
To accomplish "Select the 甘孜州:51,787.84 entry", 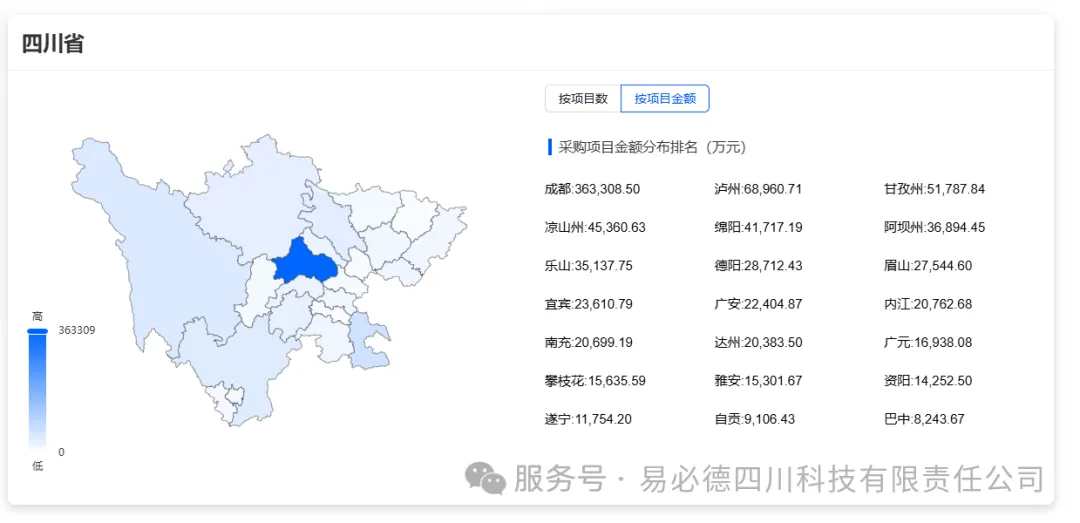I will [x=935, y=189].
